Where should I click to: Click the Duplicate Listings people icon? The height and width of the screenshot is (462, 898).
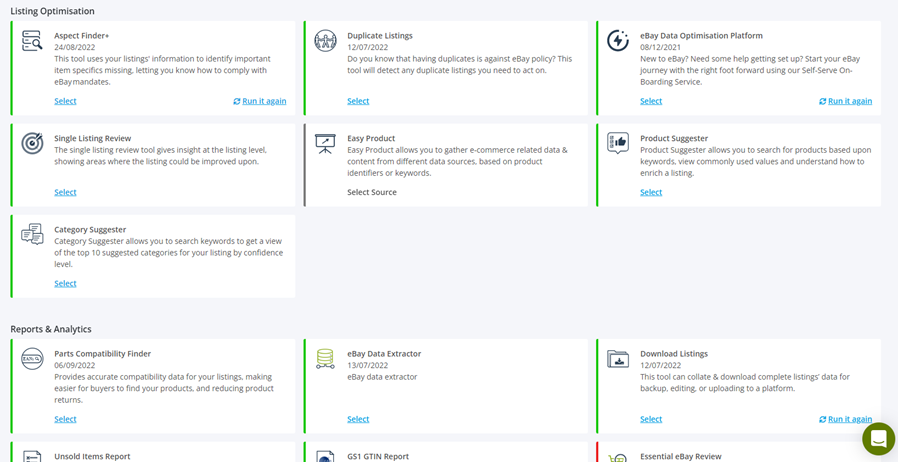[x=325, y=41]
